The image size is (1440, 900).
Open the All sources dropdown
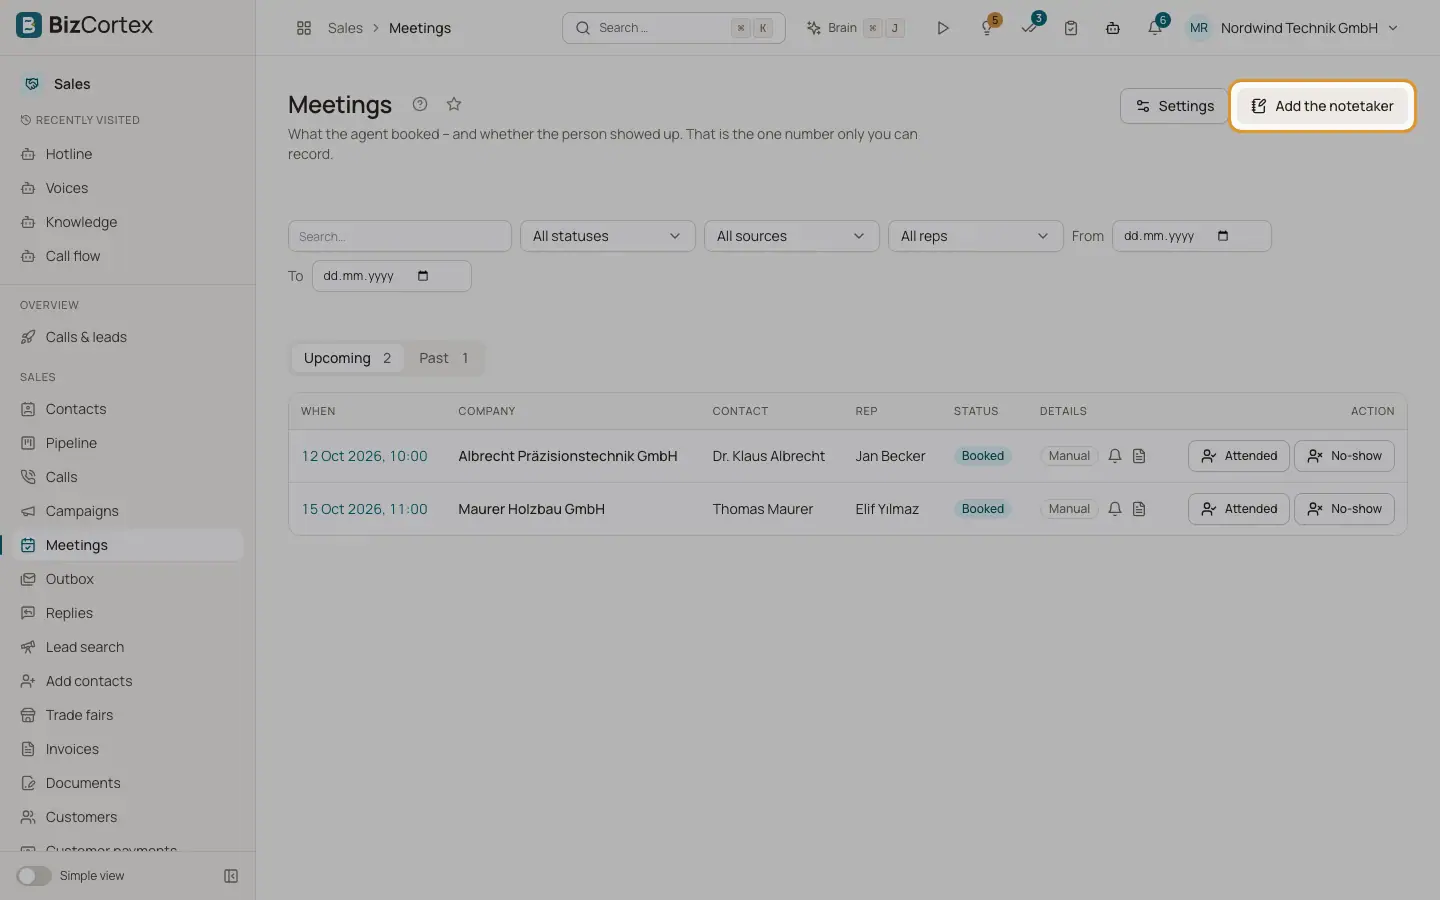[792, 236]
